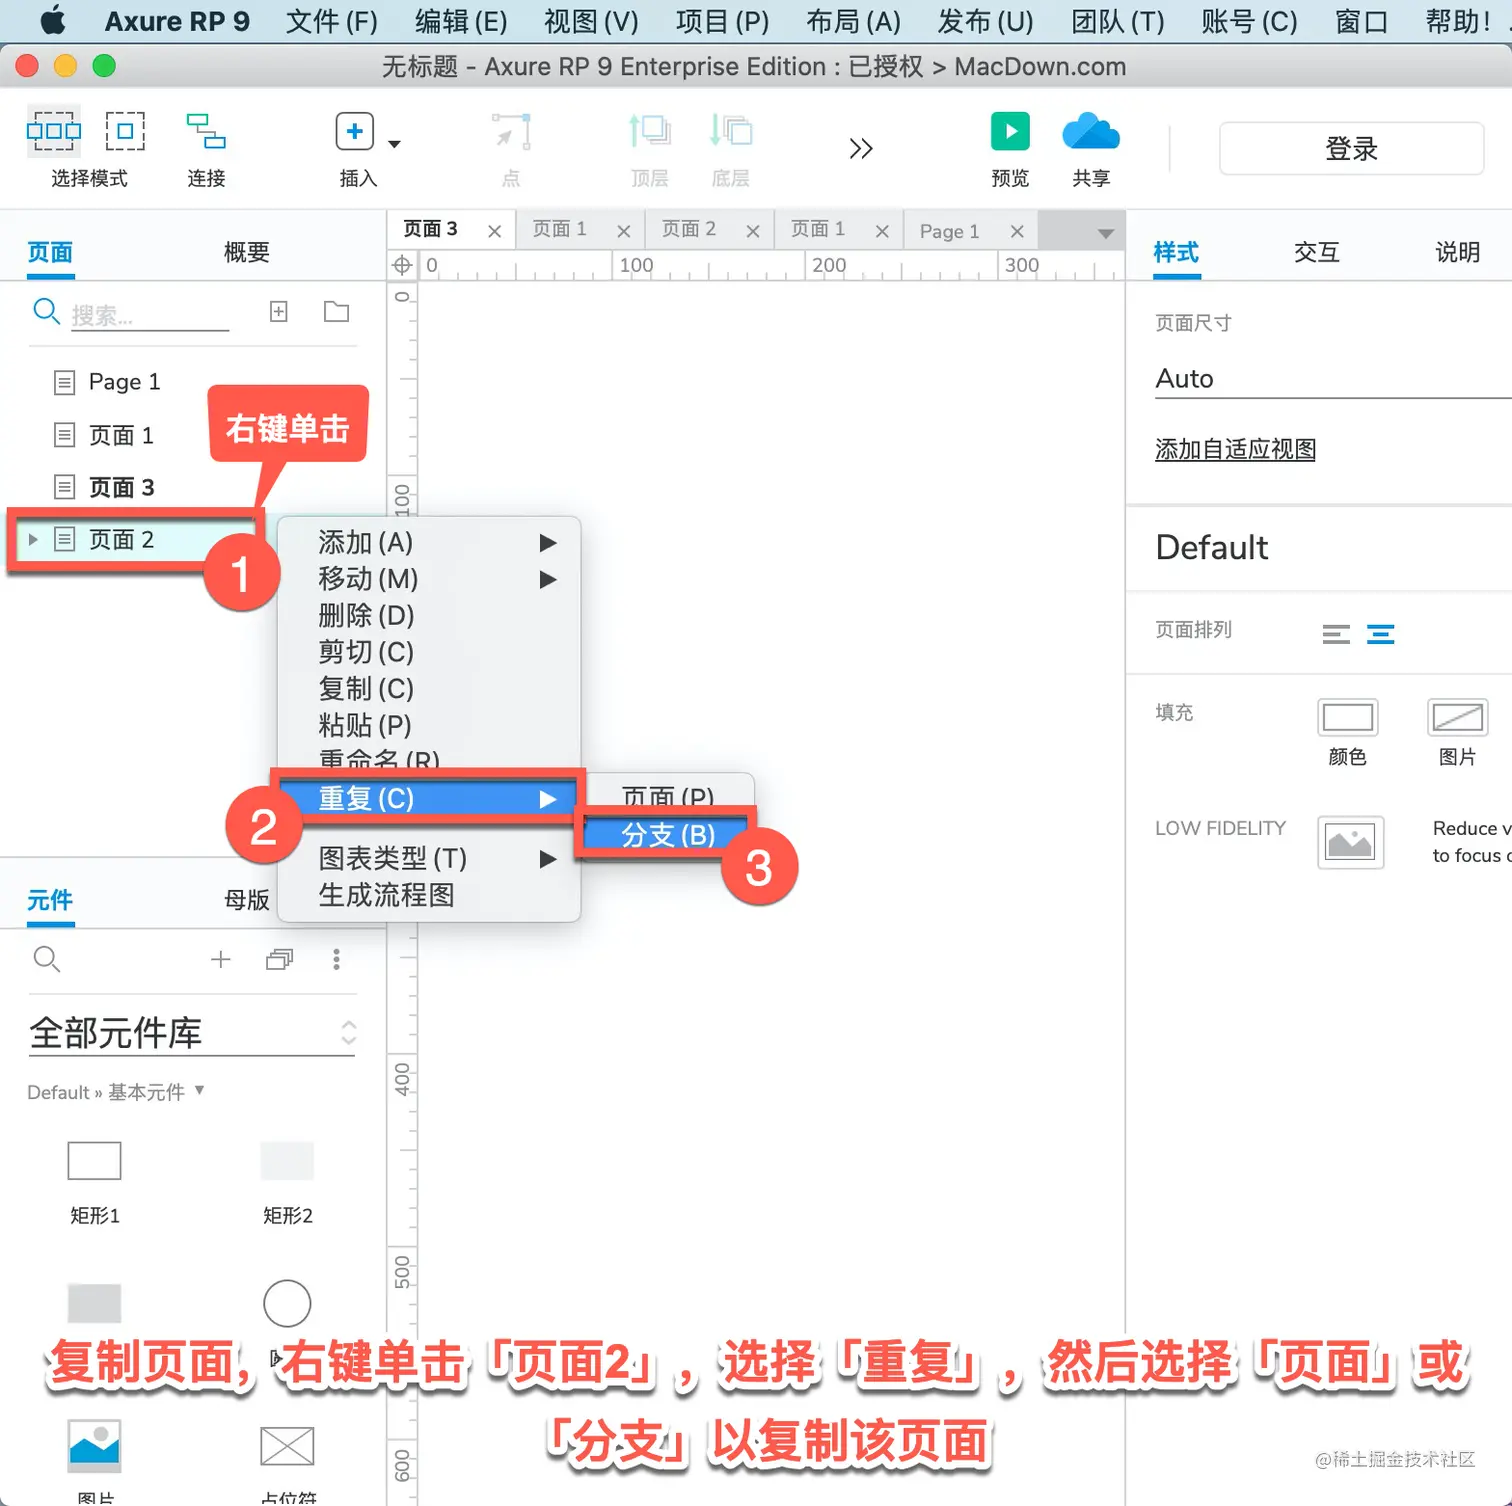The image size is (1512, 1506).
Task: Choose 移动 (M) in context menu
Action: (x=429, y=579)
